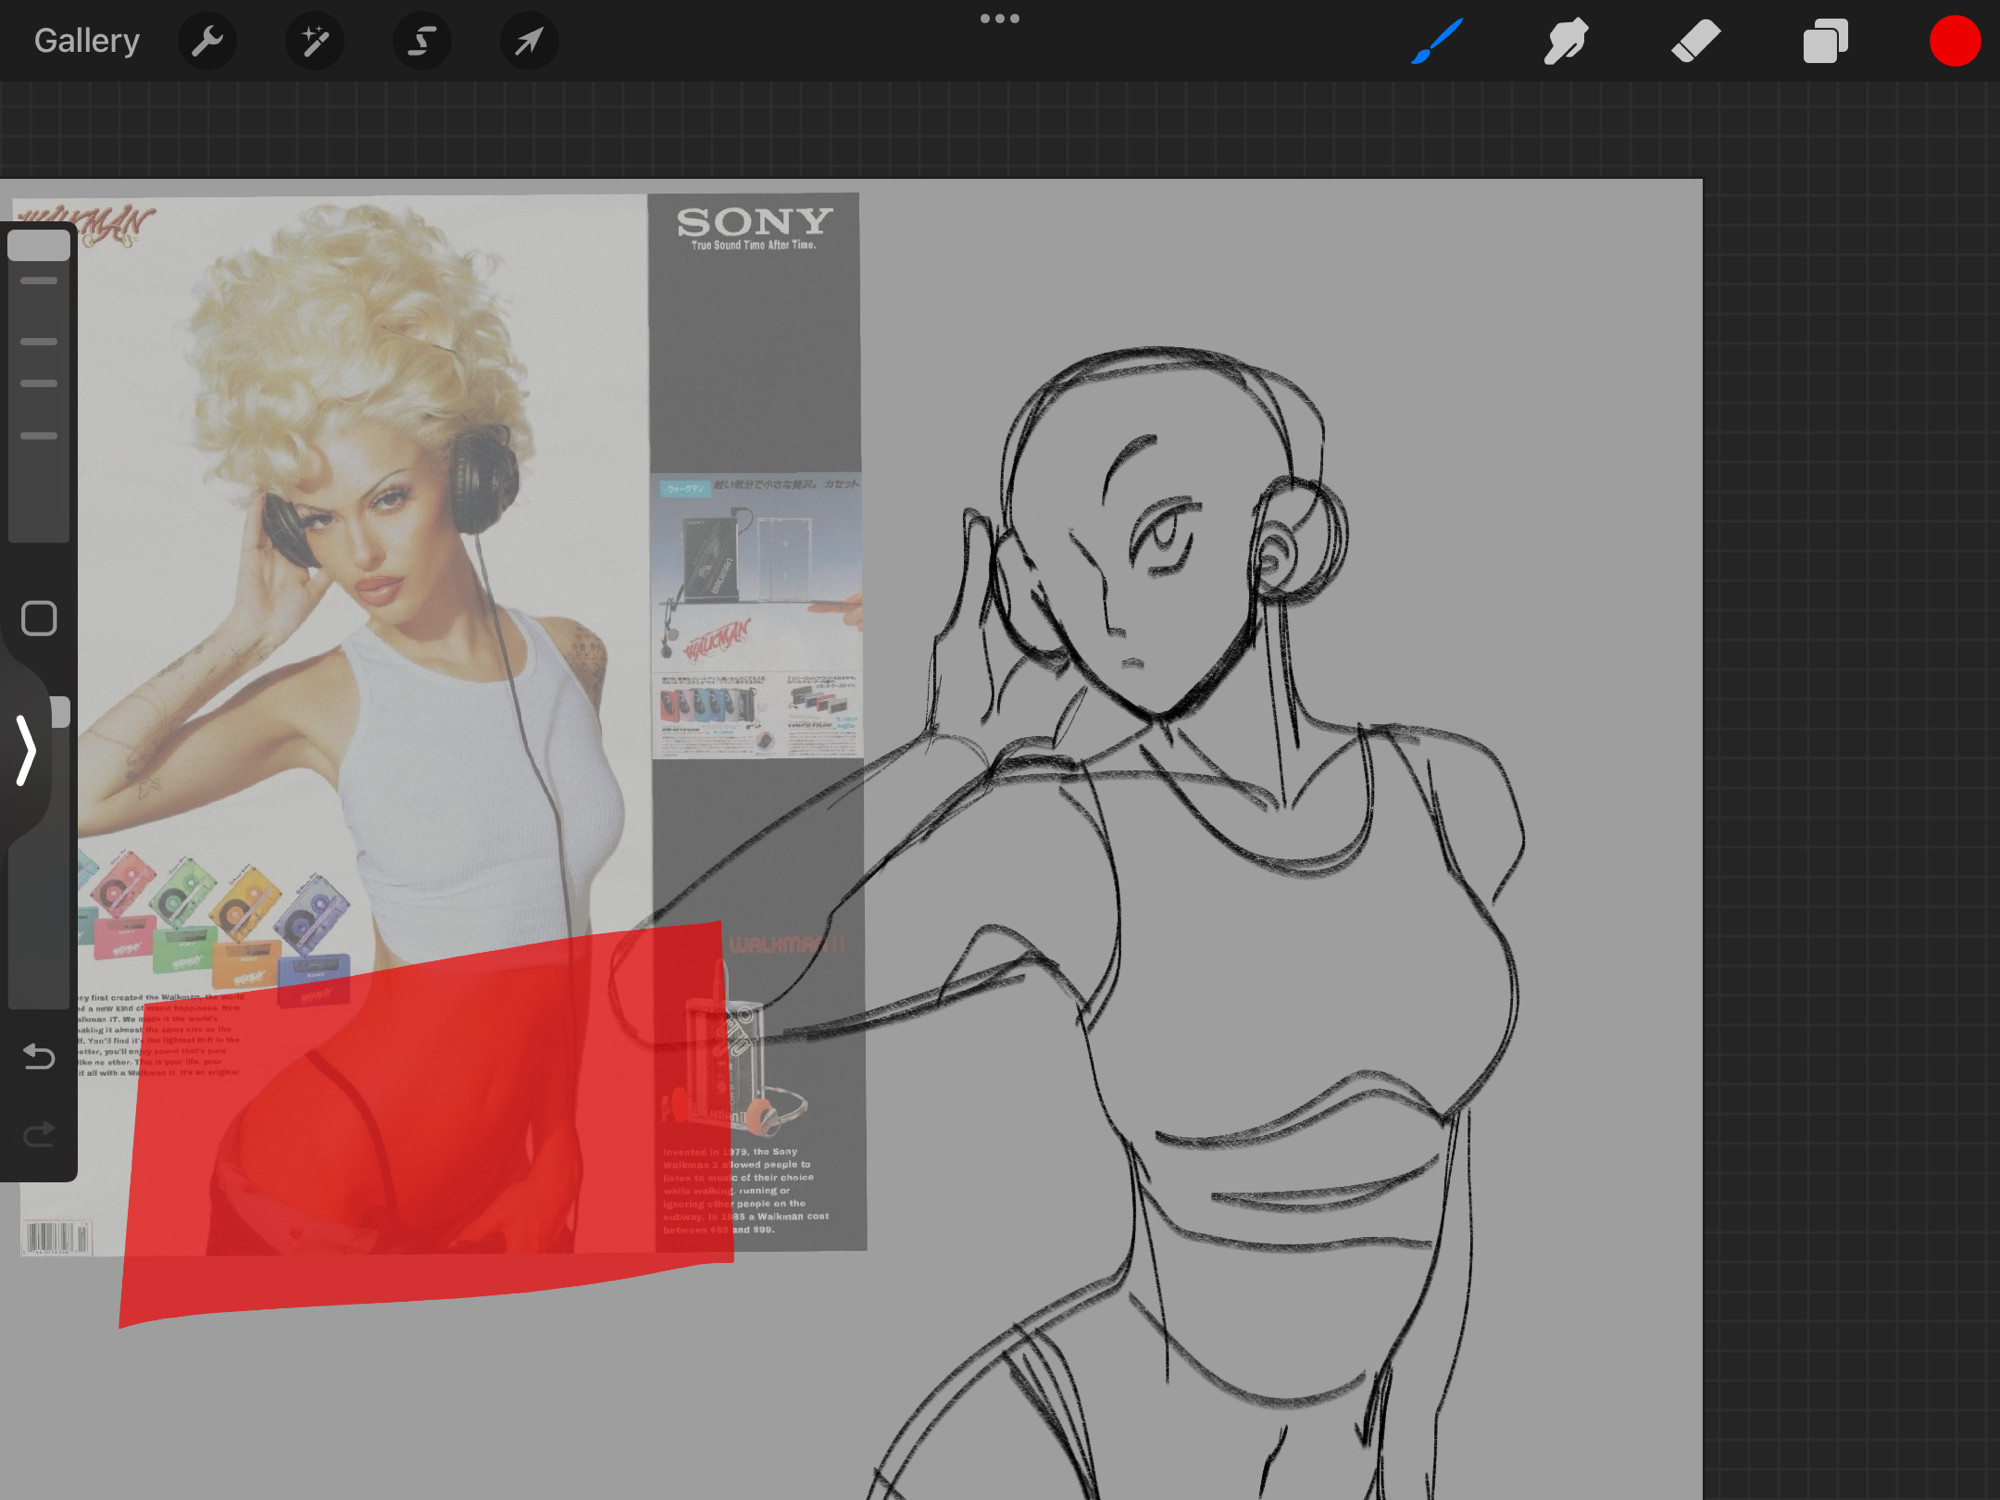Redo the last undone action

39,1134
